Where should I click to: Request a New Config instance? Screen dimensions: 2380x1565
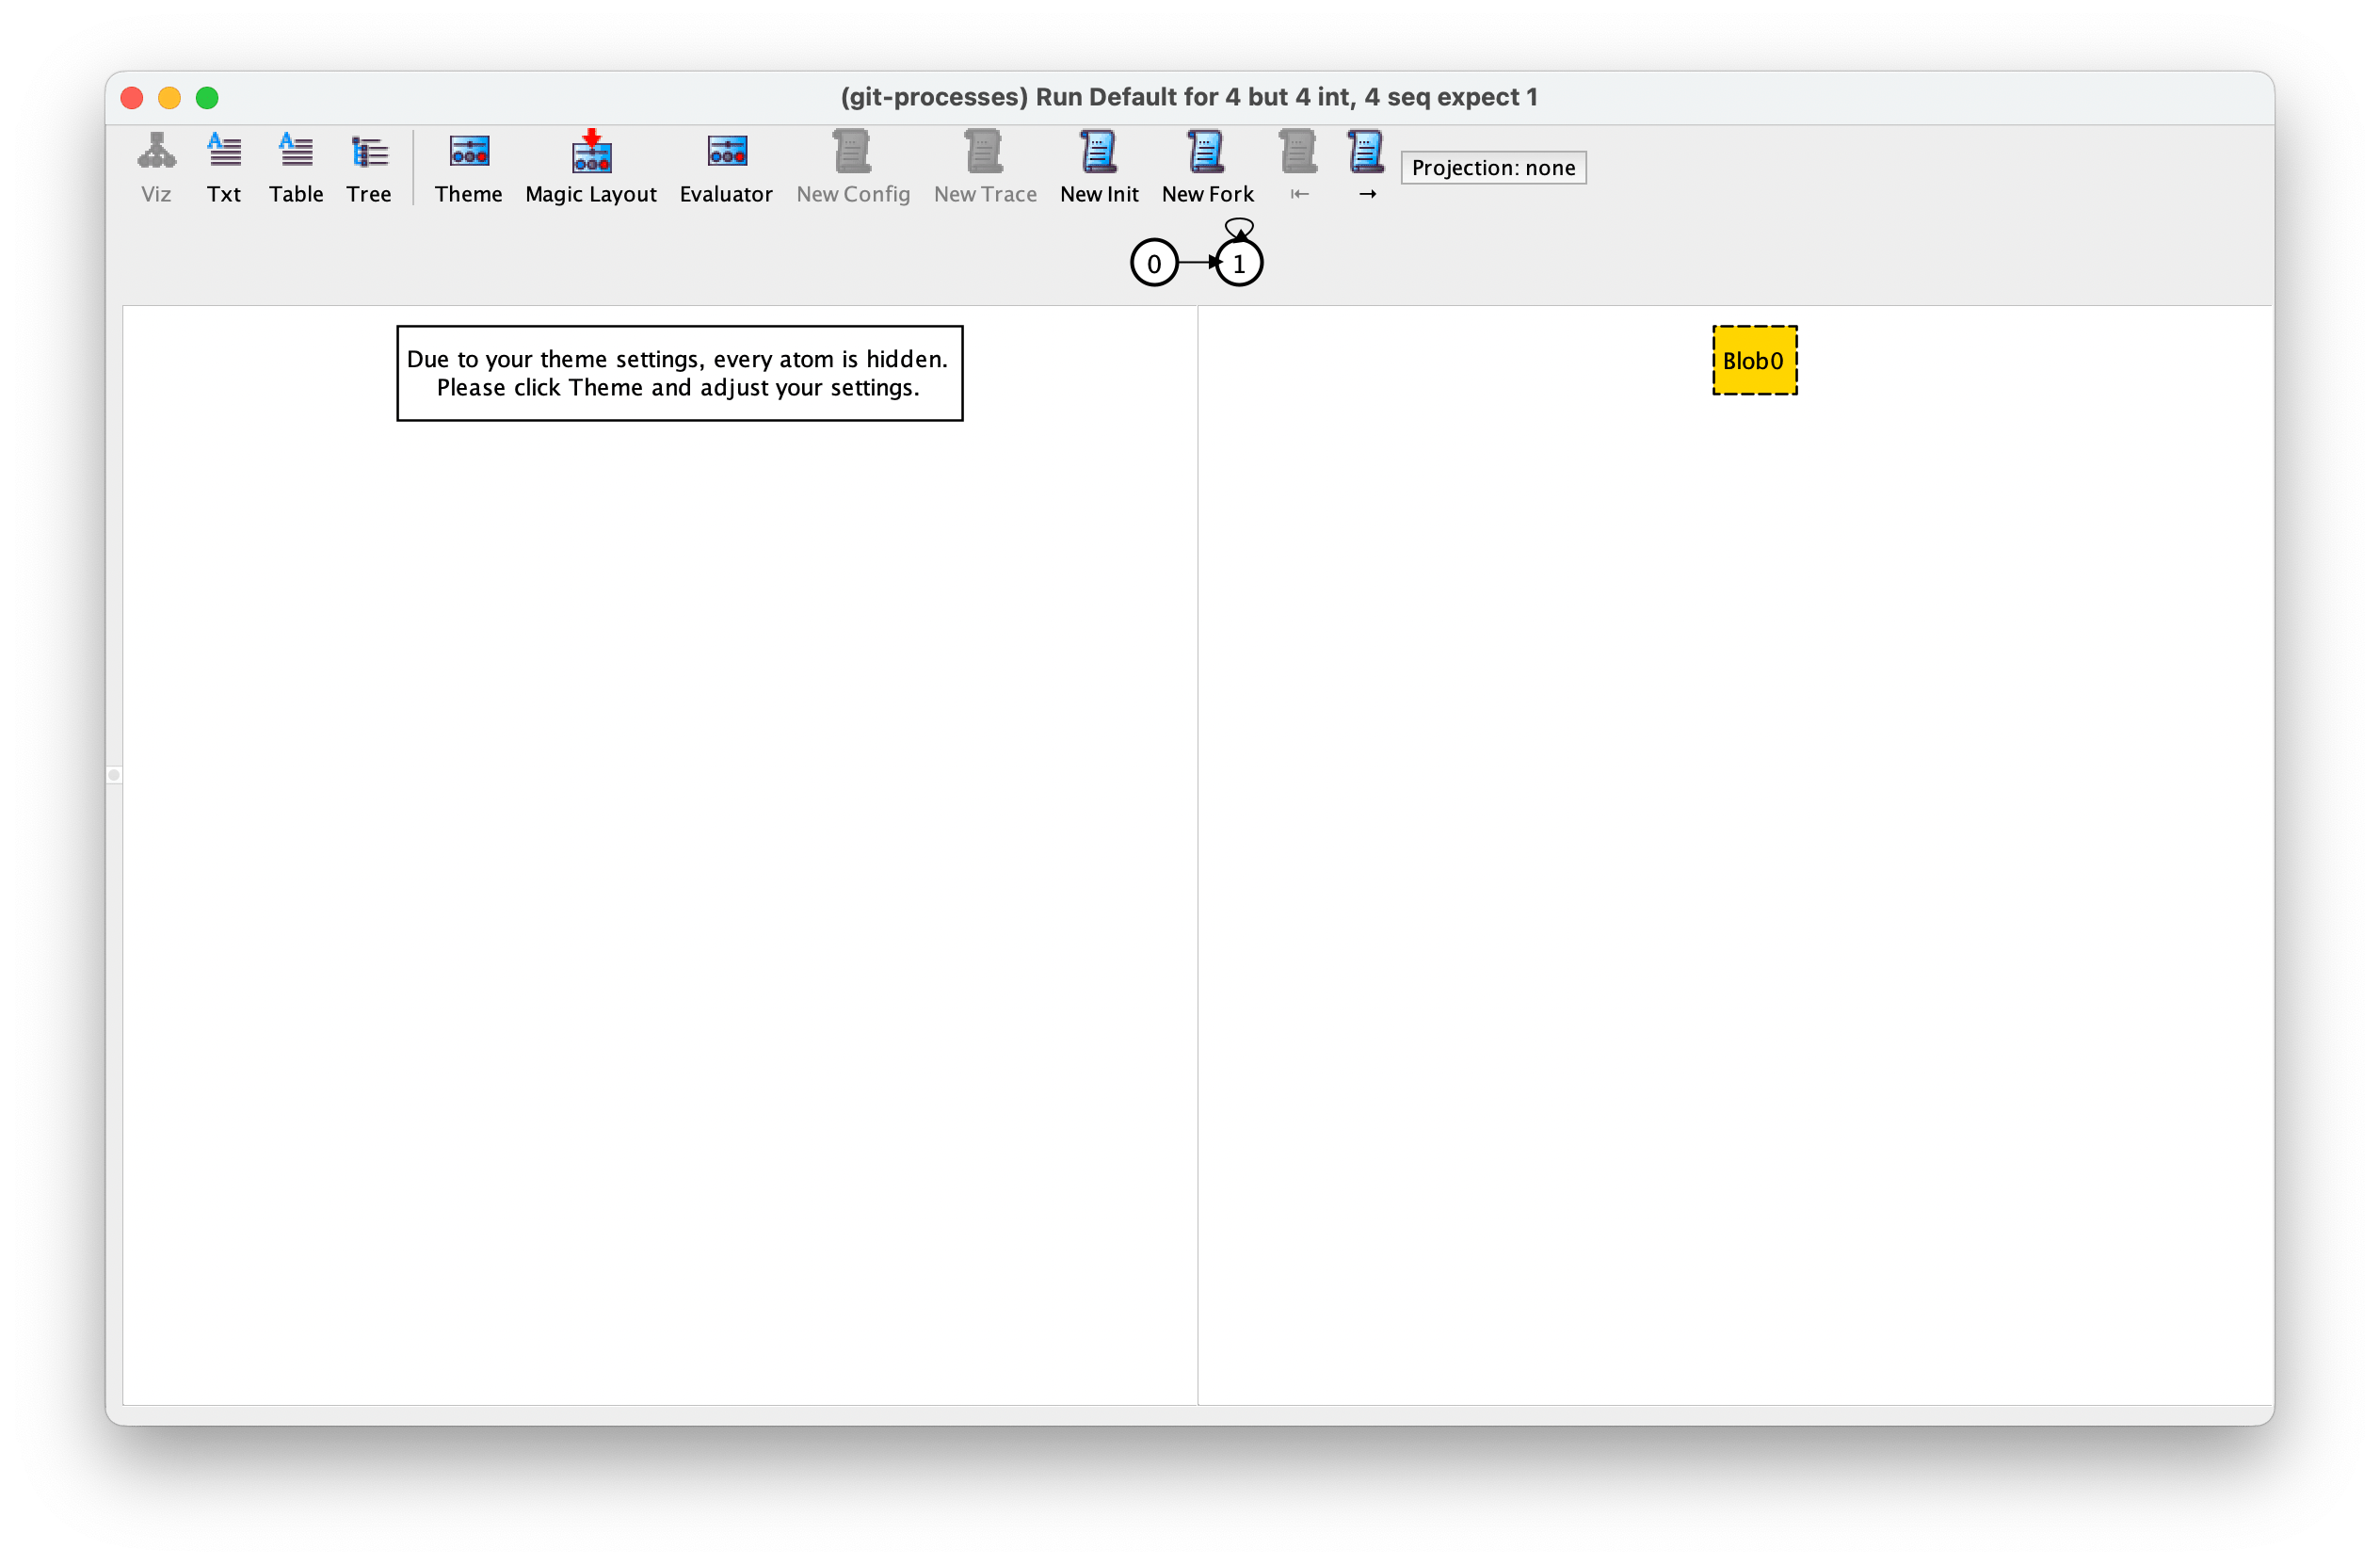coord(853,167)
